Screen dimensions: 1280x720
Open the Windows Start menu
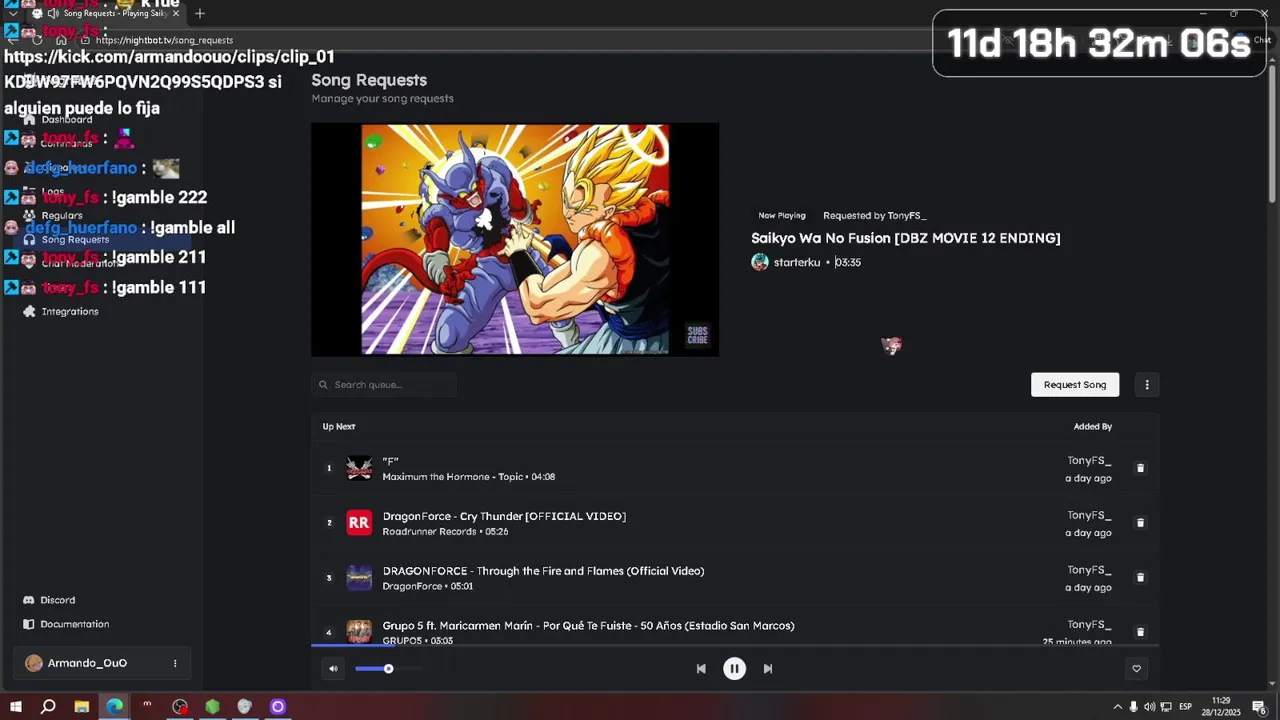pos(16,707)
